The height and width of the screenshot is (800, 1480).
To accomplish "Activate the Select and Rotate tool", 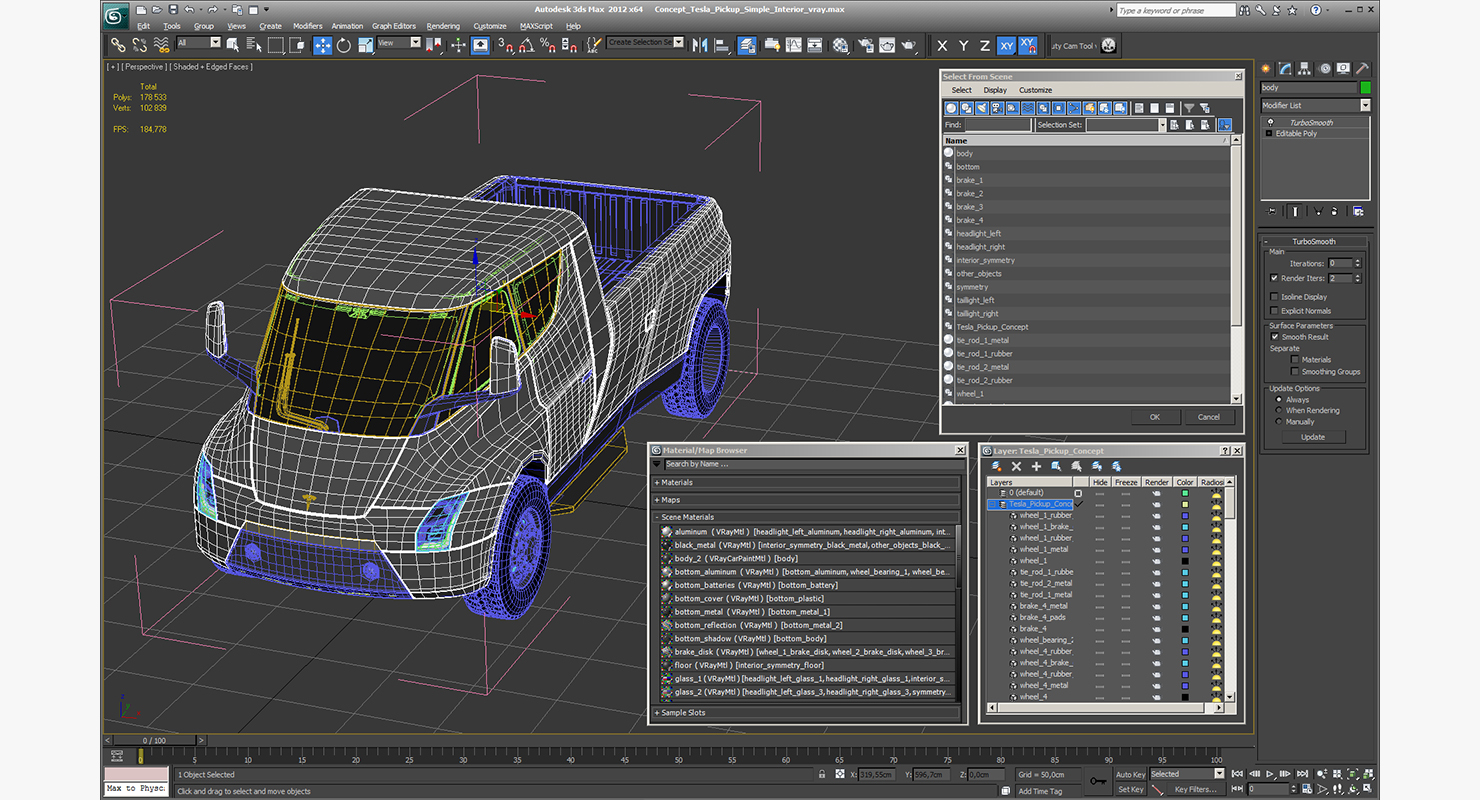I will coord(344,45).
